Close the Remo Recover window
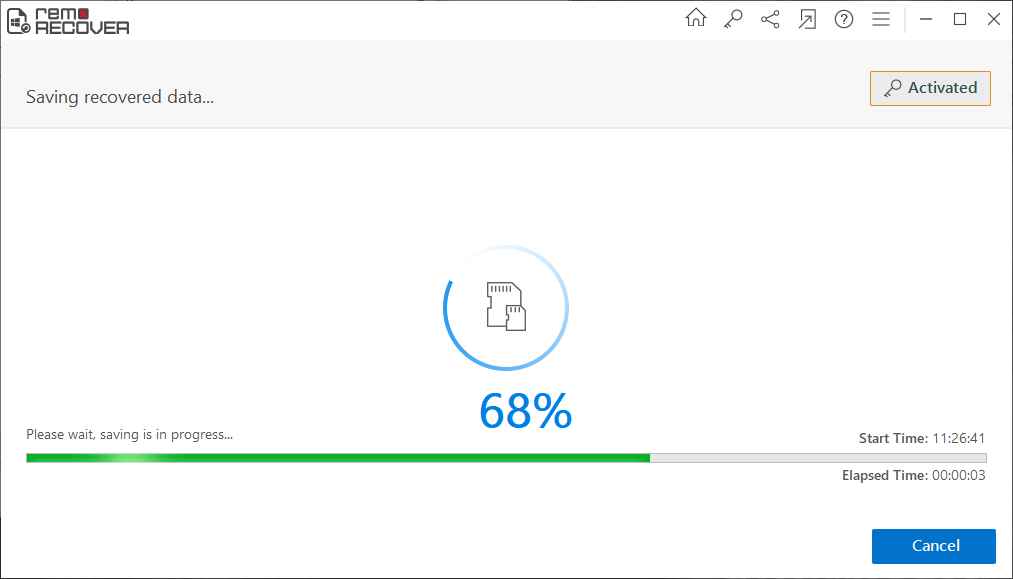This screenshot has width=1013, height=579. tap(994, 19)
